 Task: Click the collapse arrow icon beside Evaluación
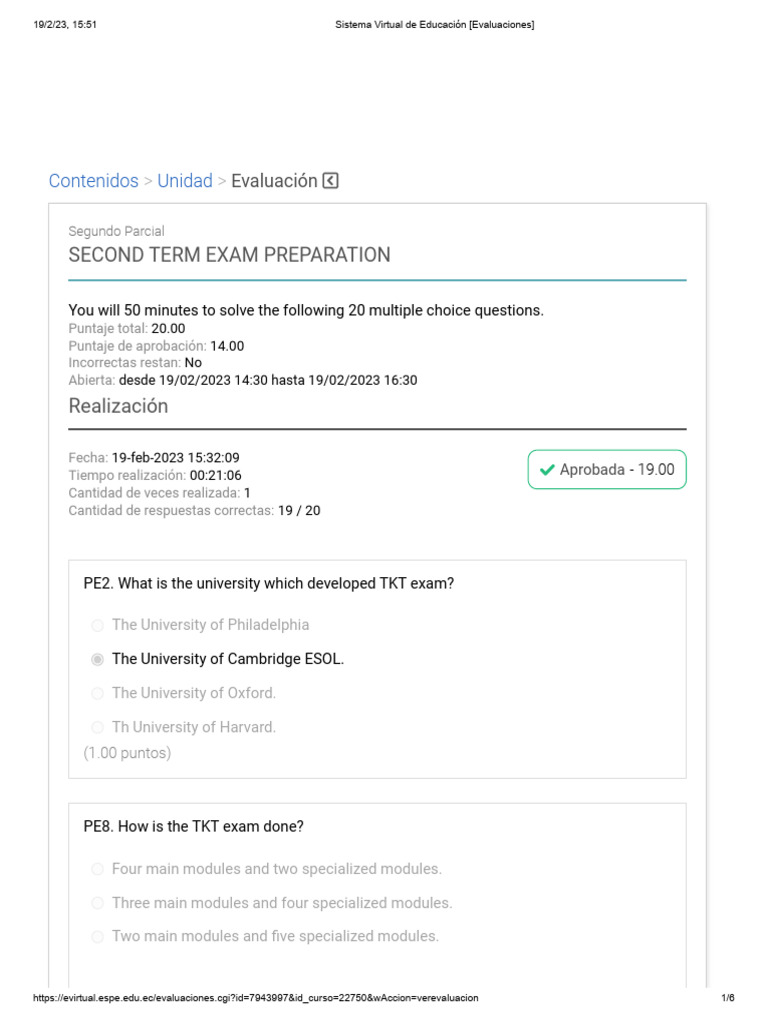coord(331,181)
